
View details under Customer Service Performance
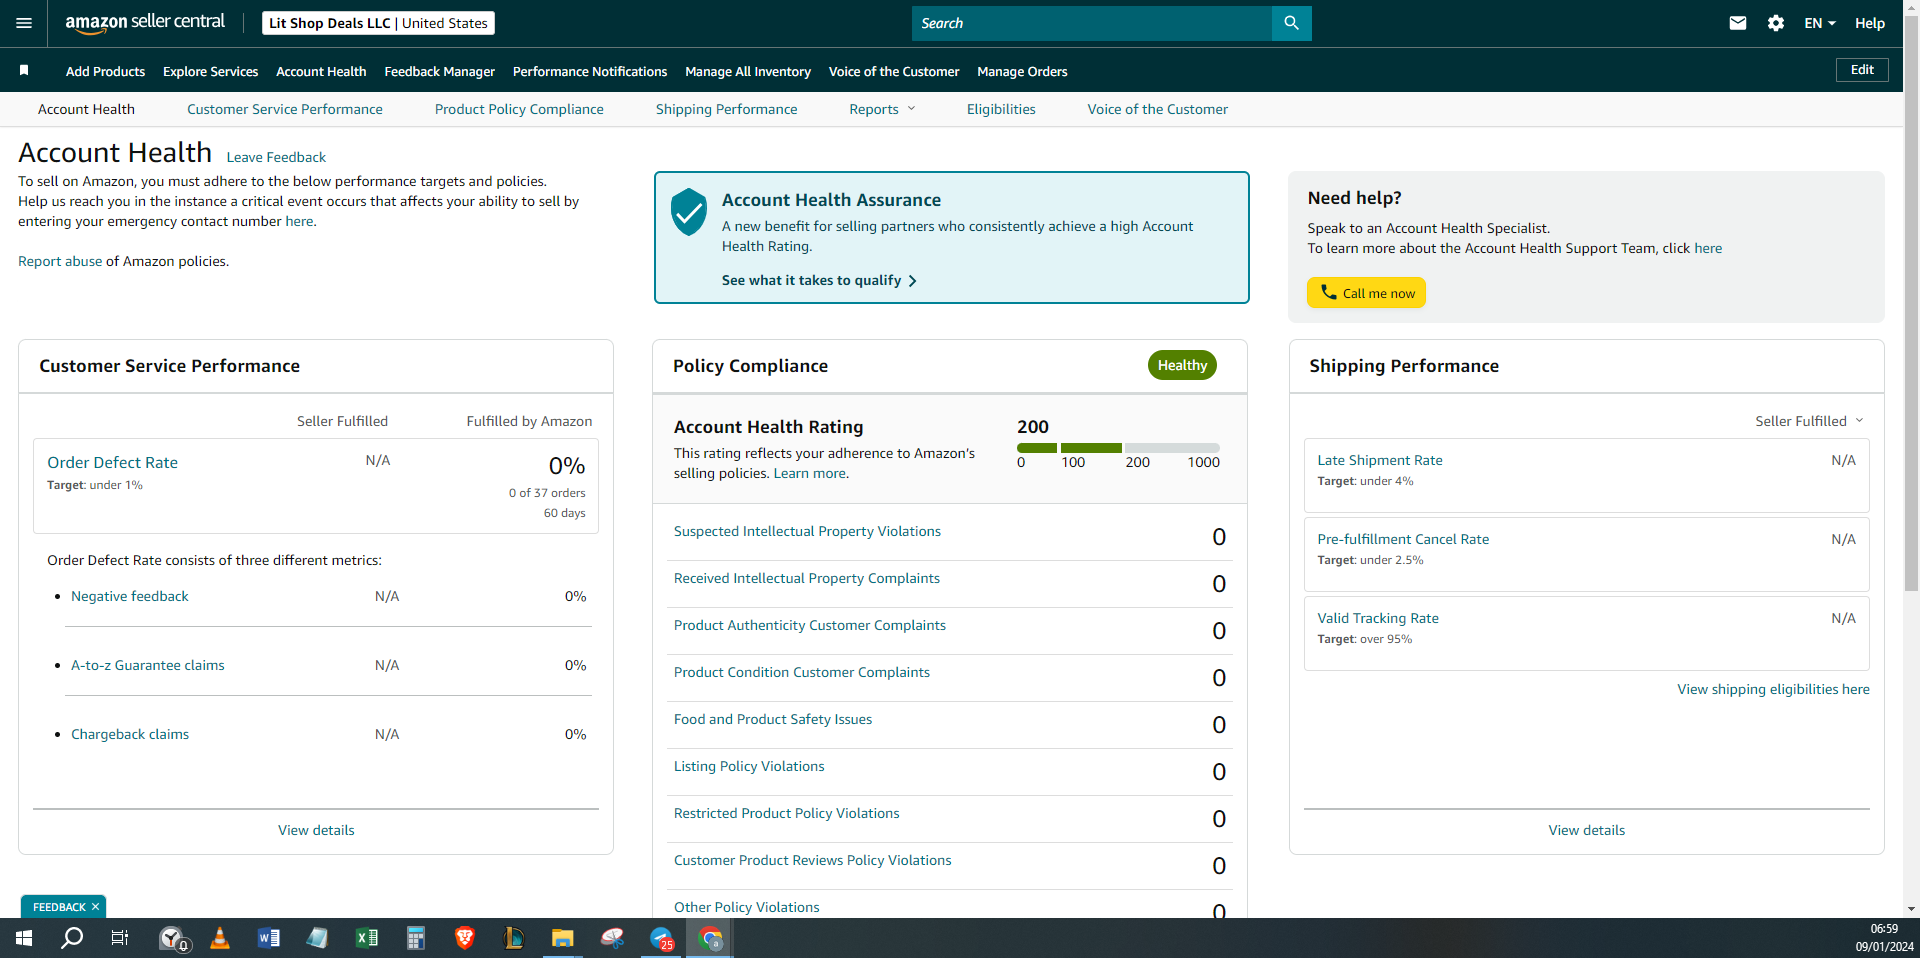316,830
